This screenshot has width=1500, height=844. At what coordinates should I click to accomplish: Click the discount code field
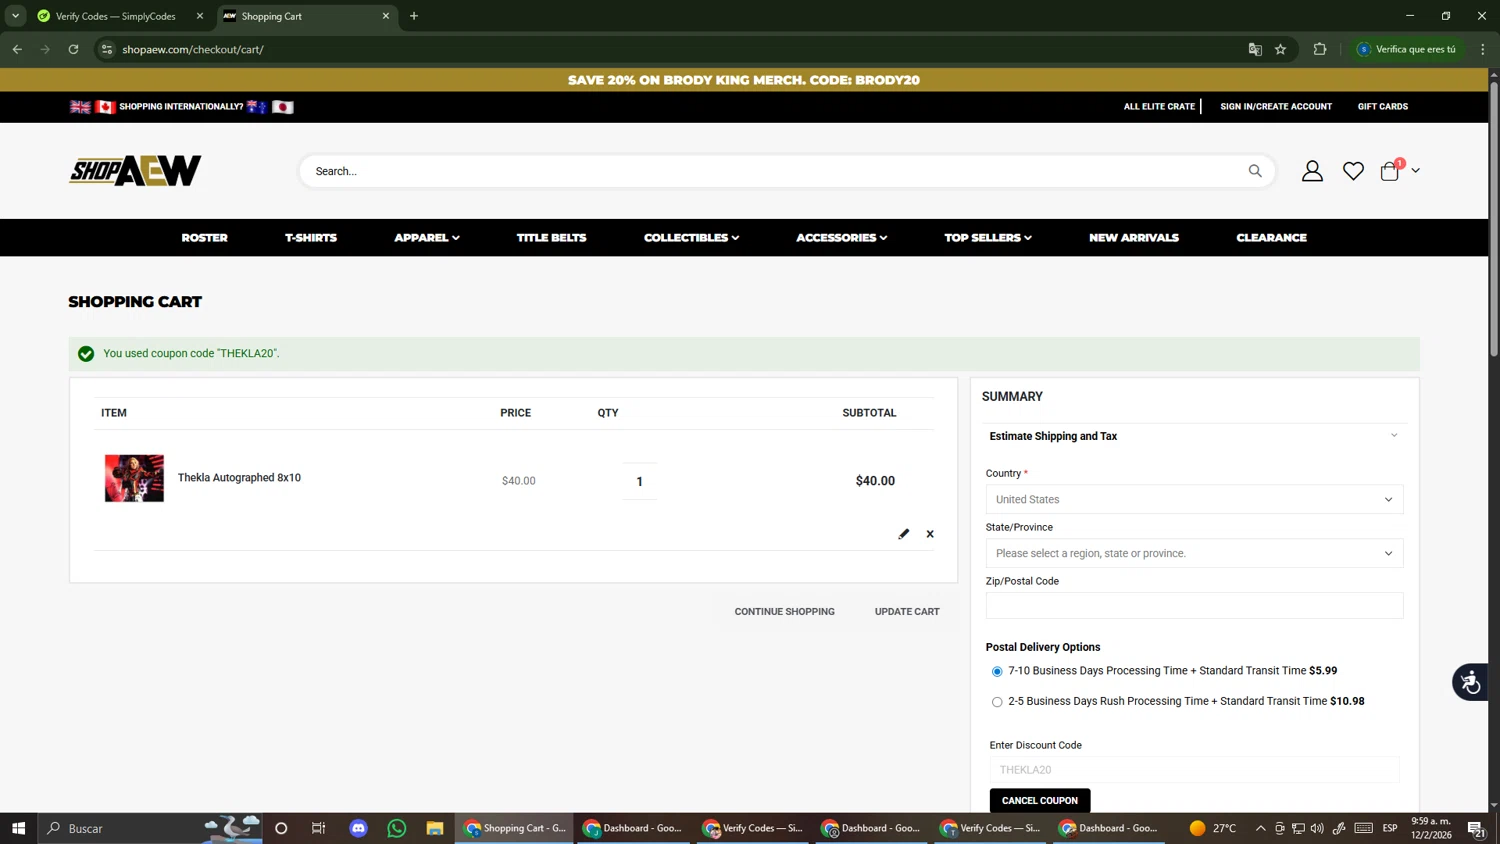(1194, 770)
